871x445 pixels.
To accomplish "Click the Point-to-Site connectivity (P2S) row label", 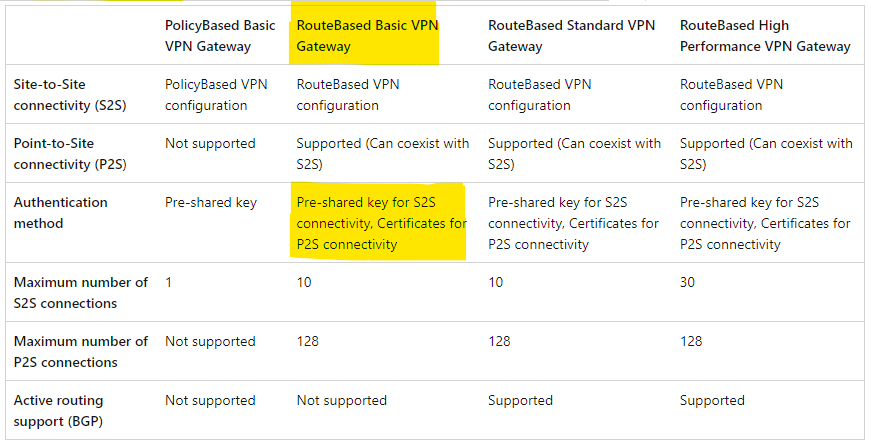I will pos(70,153).
